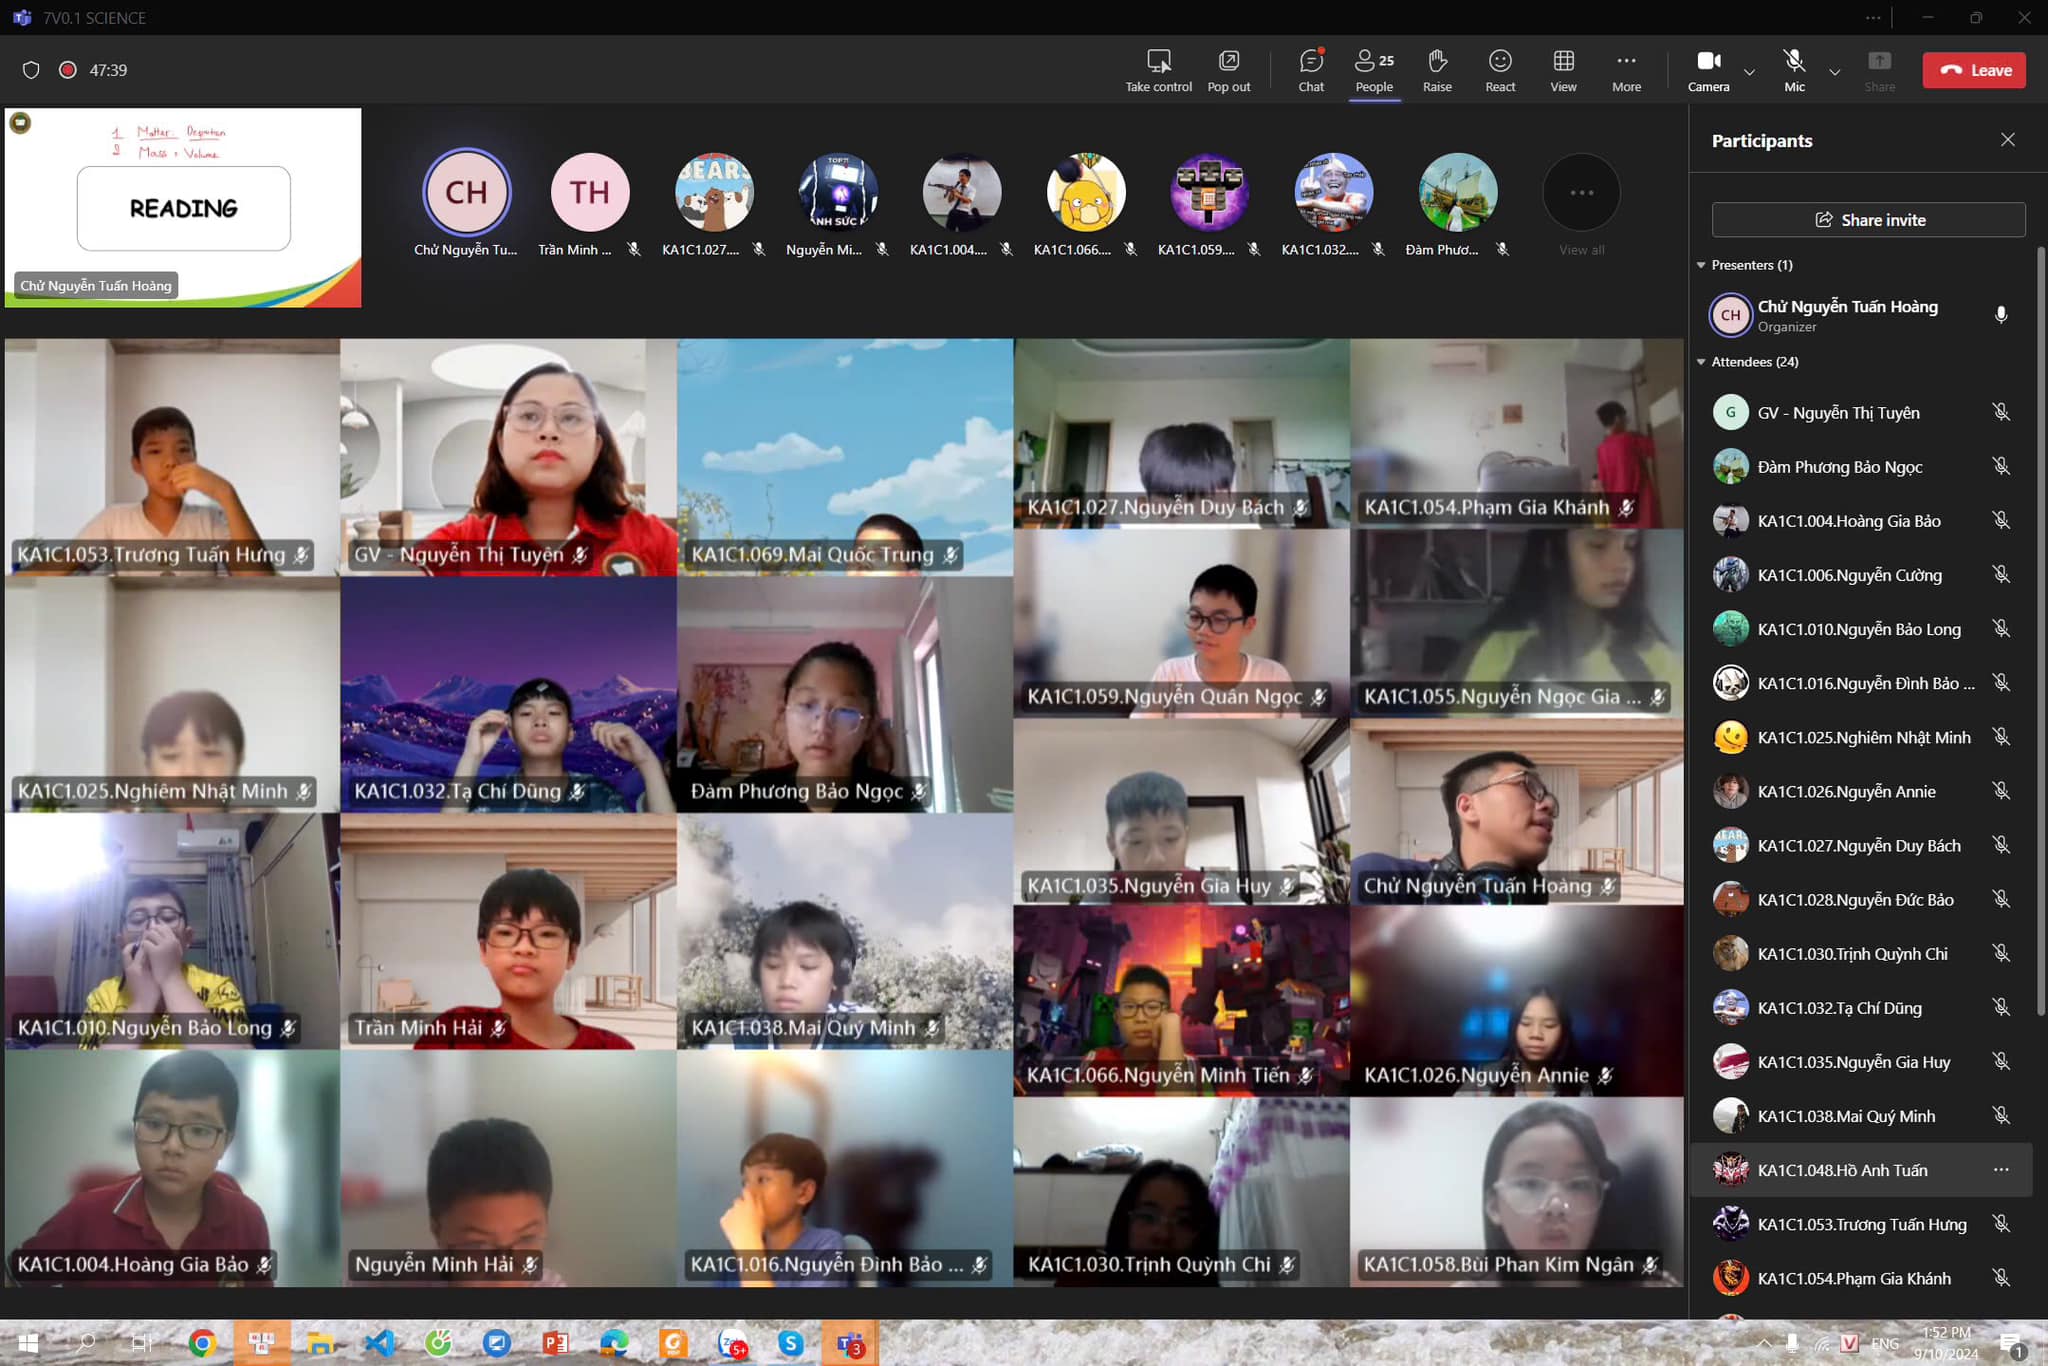Click muted mic beside Đàm Phương Bảo Ngọc
Screen dimensions: 2048x1366
pos(2001,466)
